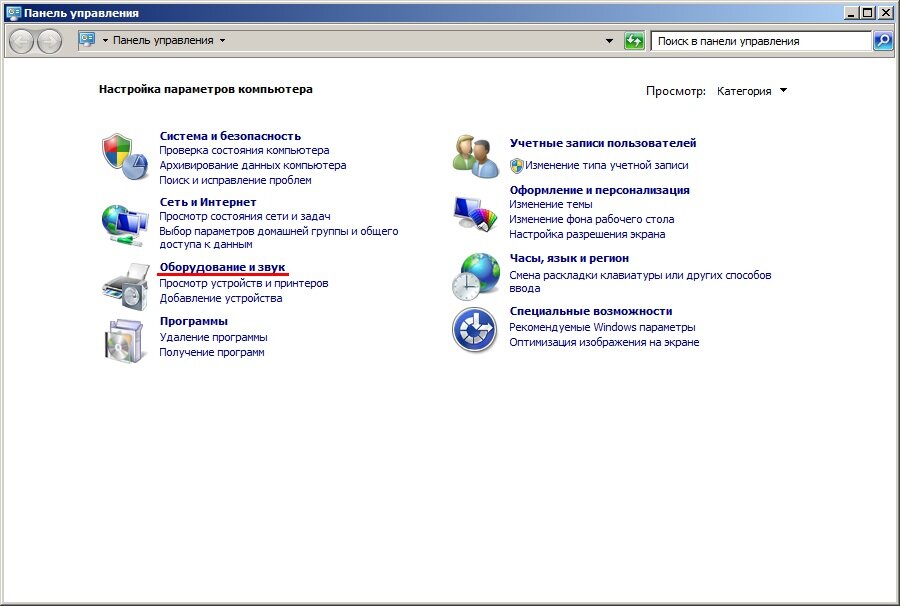Click Удаление программы link

[x=214, y=337]
